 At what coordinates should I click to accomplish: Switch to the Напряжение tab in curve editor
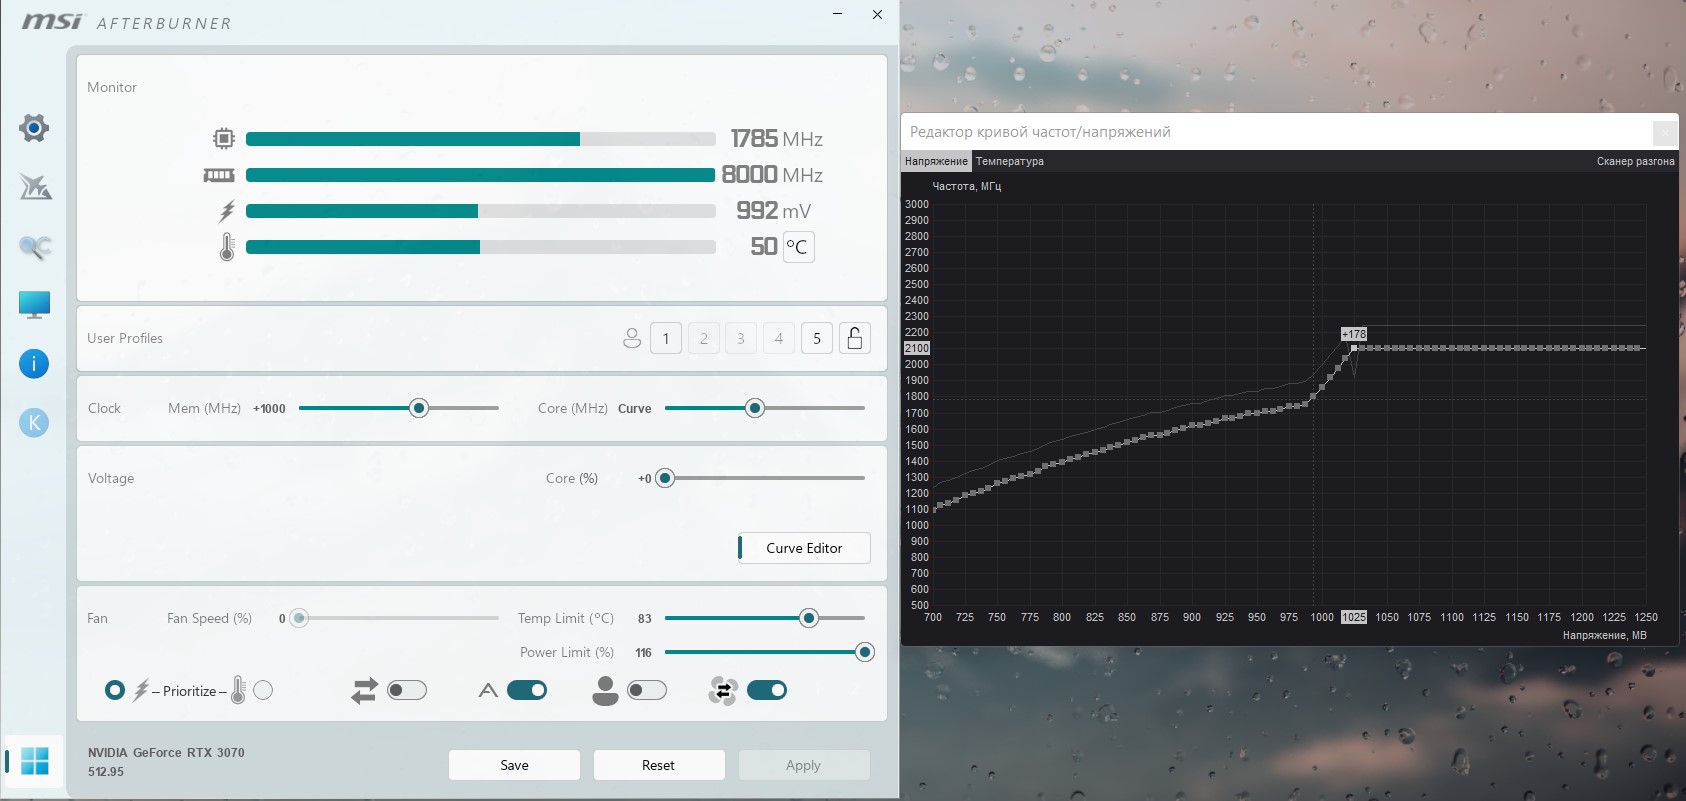(x=936, y=161)
